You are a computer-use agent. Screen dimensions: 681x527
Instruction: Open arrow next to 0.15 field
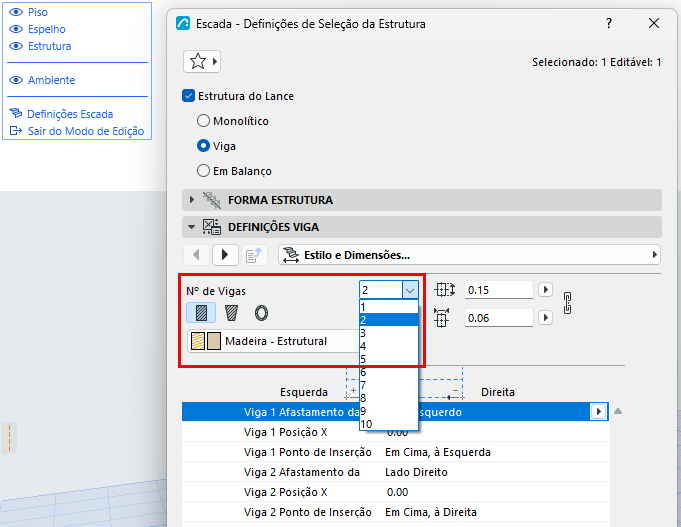(545, 290)
